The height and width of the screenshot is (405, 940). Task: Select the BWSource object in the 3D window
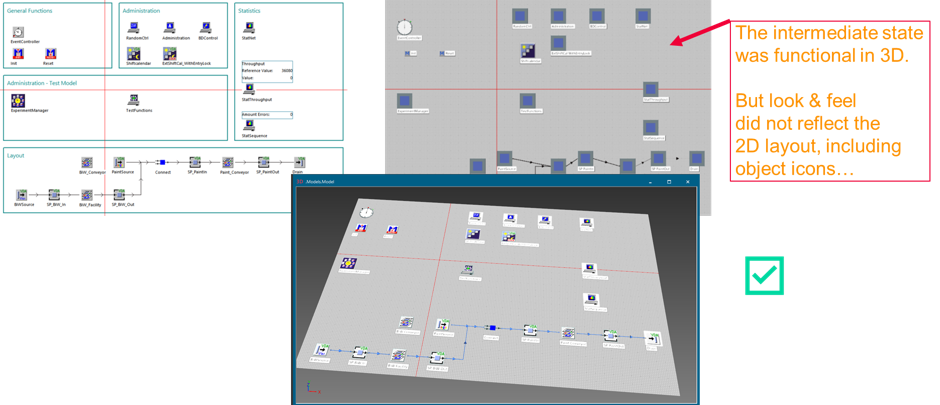pos(319,350)
